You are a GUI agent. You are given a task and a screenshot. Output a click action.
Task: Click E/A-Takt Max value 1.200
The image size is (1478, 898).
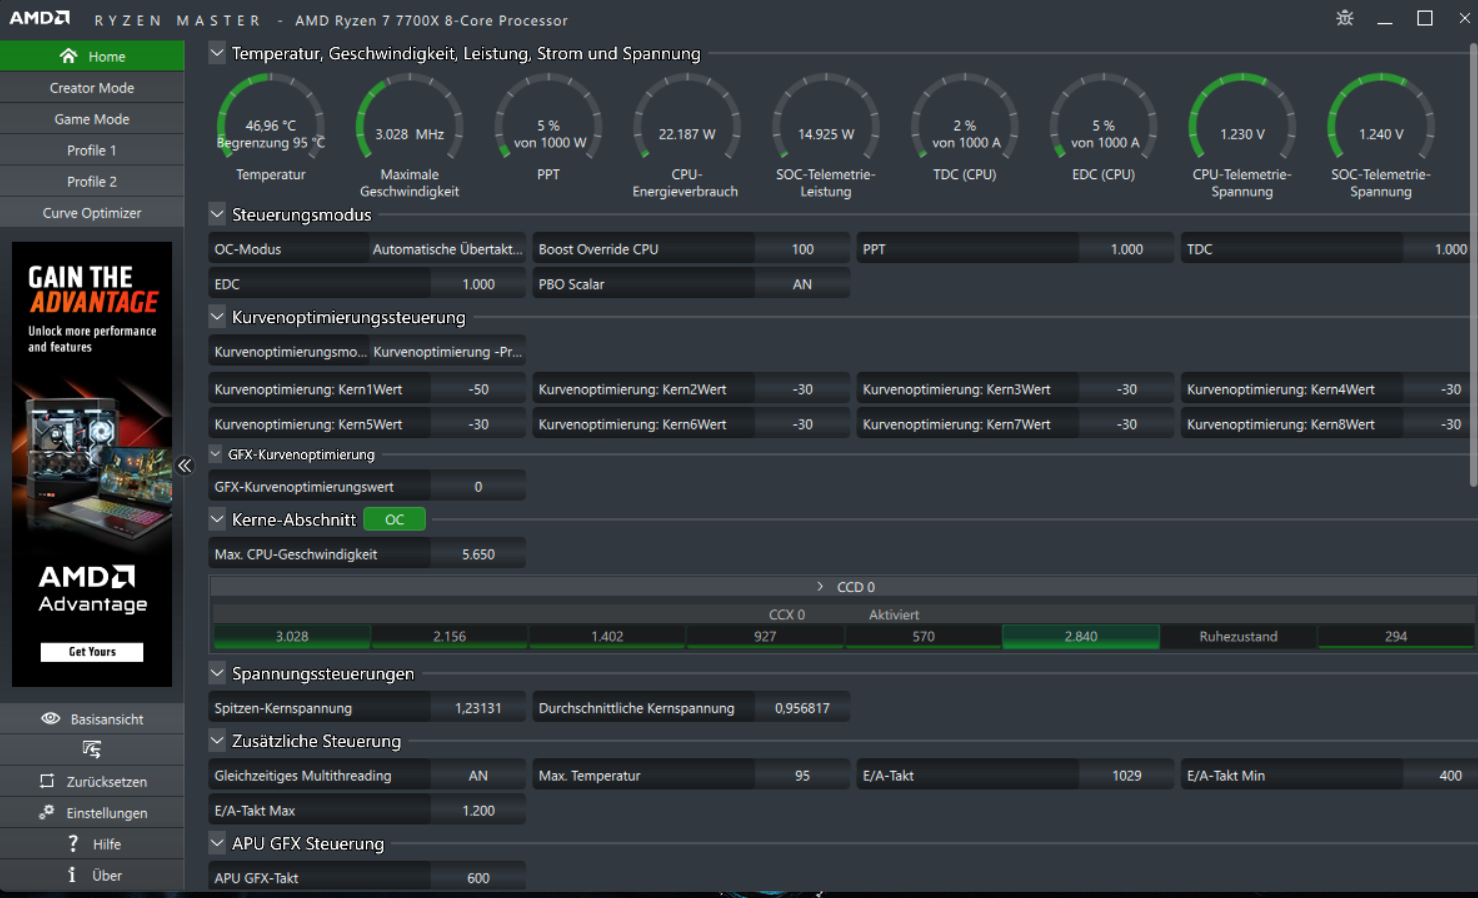(478, 810)
